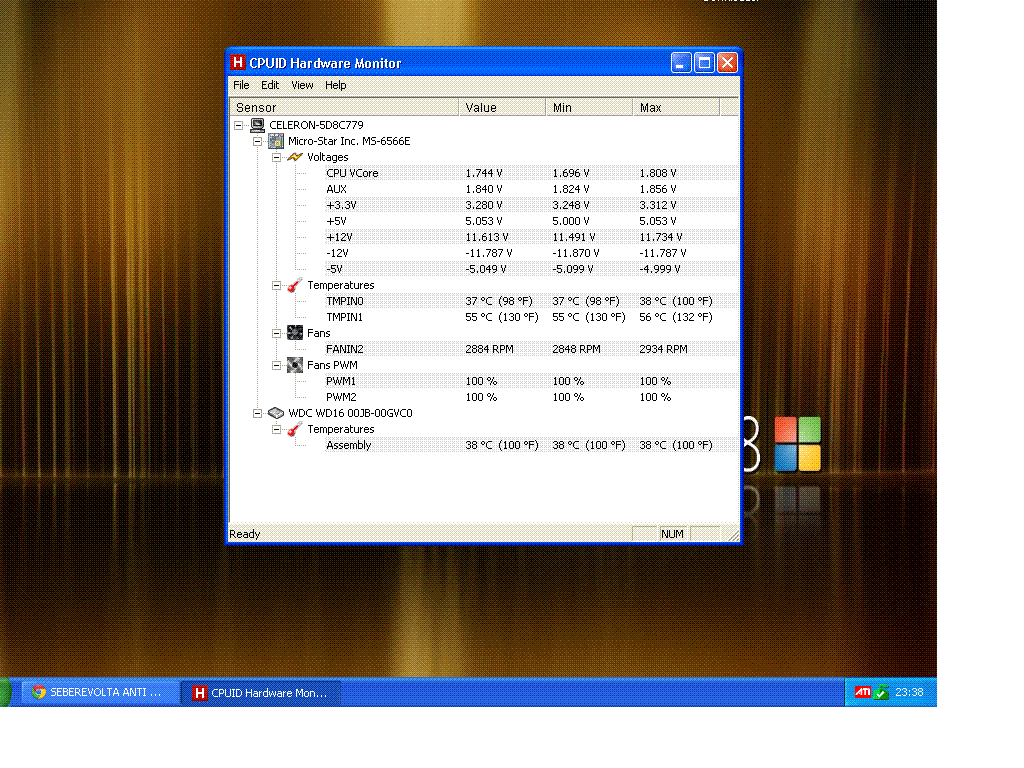The height and width of the screenshot is (768, 1024).
Task: Click the green checkmark system tray icon
Action: point(881,692)
